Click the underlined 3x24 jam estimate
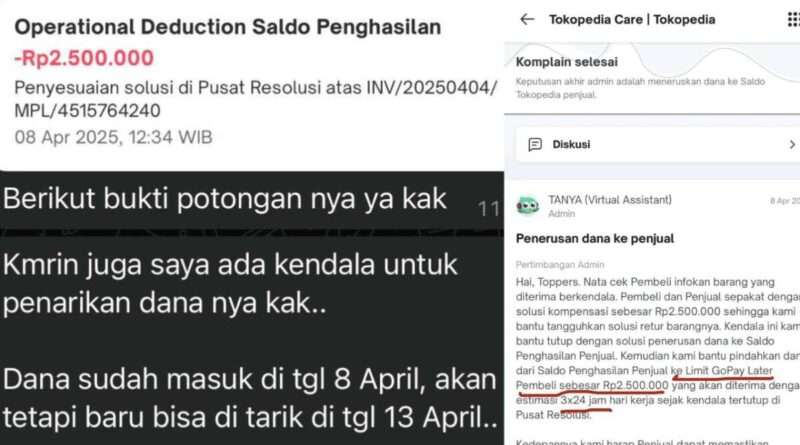Viewport: 800px width, 445px height. (583, 401)
